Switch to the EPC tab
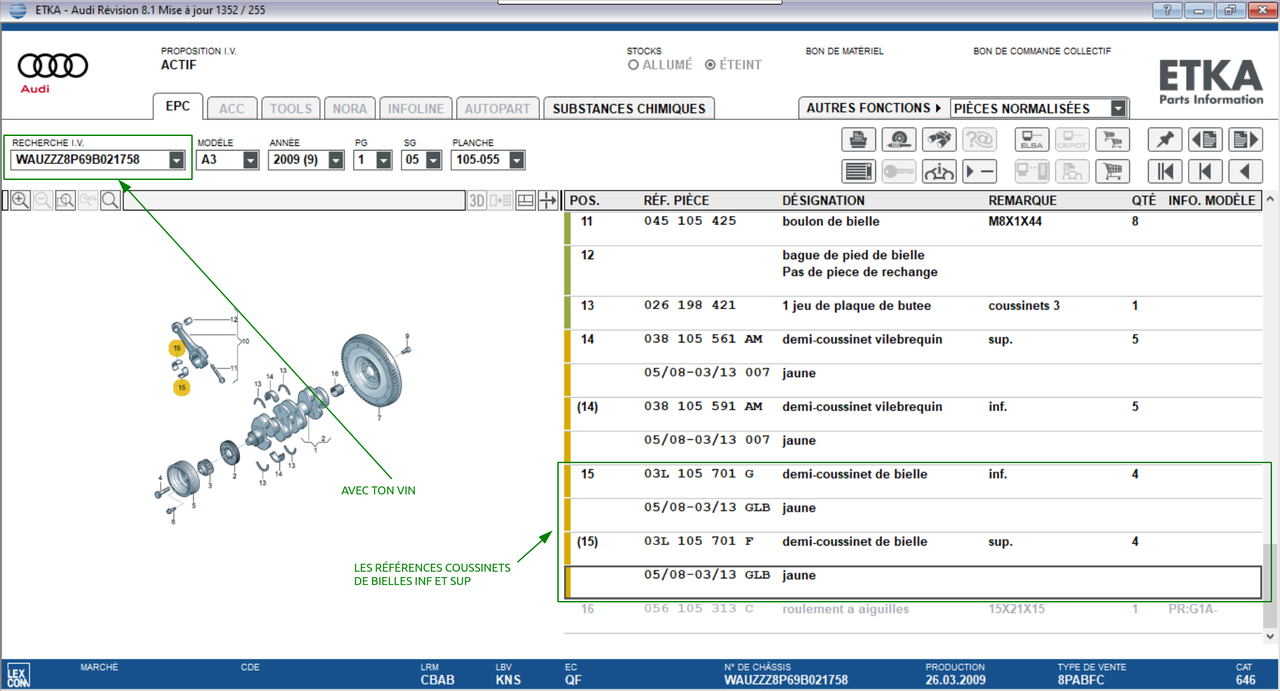Viewport: 1280px width, 691px height. [x=178, y=107]
